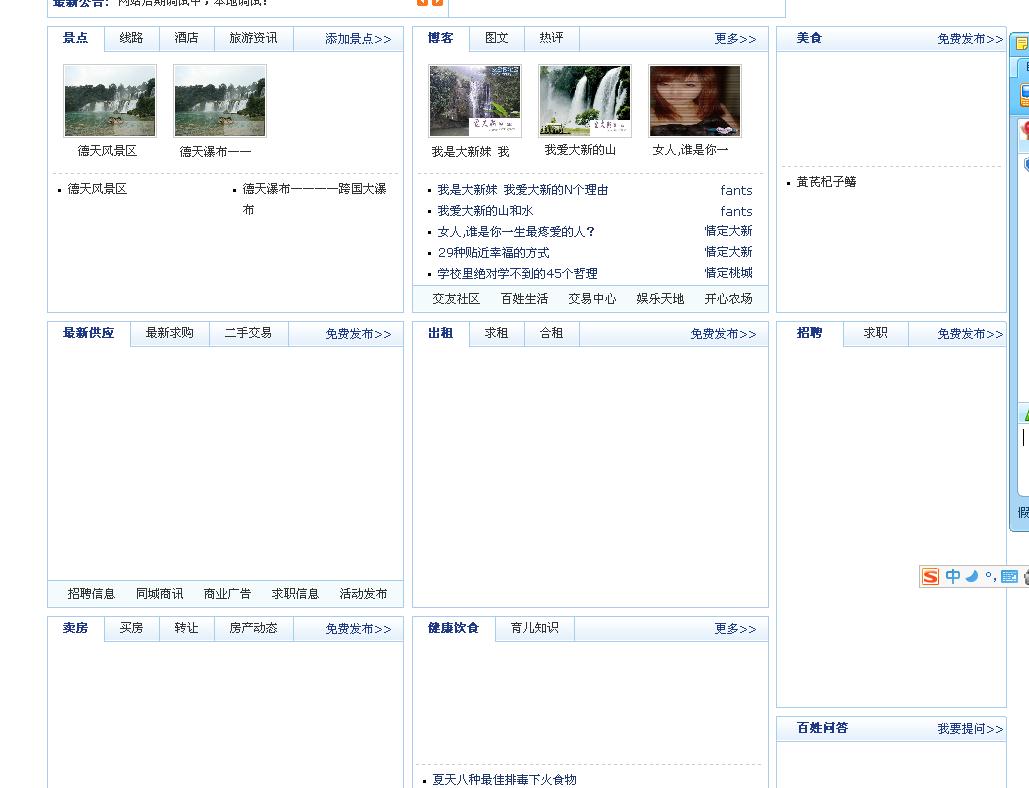Go to 交易中心 section

(x=592, y=299)
